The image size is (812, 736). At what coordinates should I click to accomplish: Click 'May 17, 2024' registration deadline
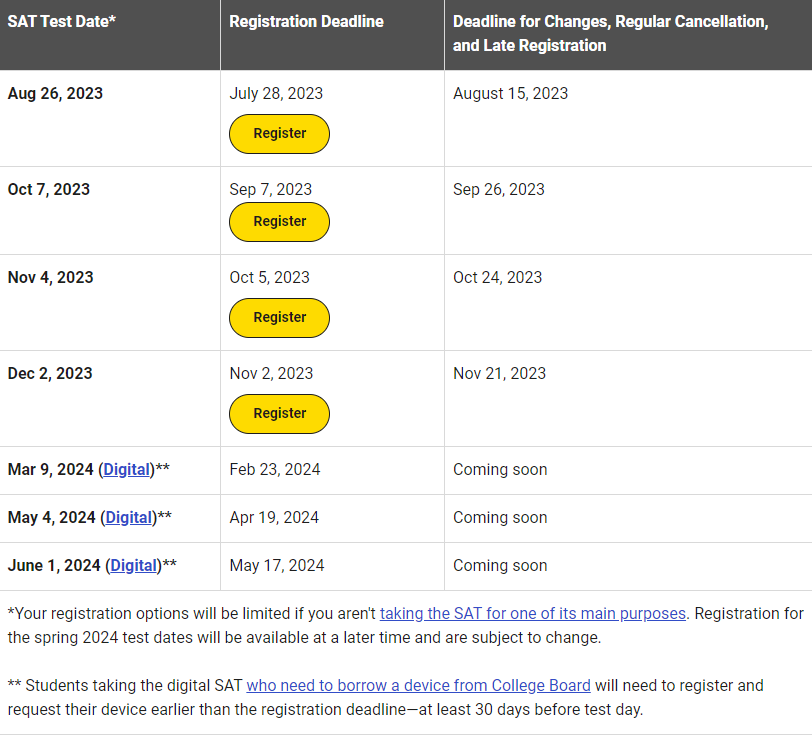277,565
